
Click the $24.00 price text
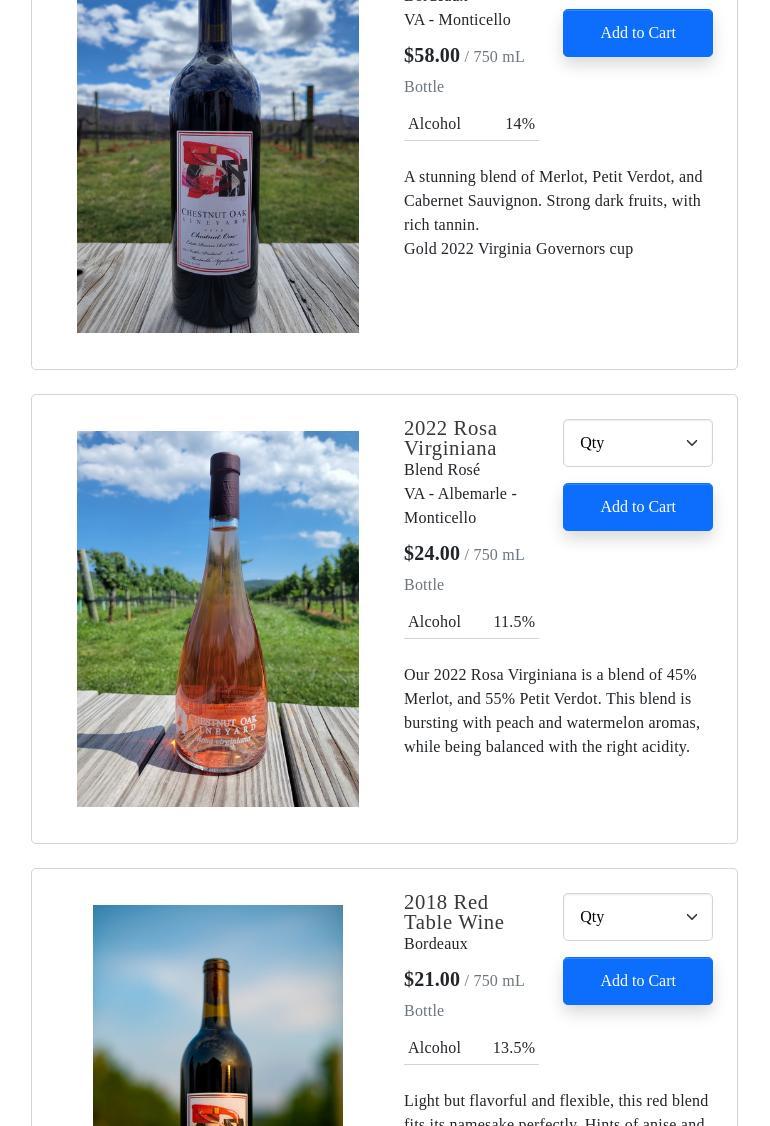432,553
